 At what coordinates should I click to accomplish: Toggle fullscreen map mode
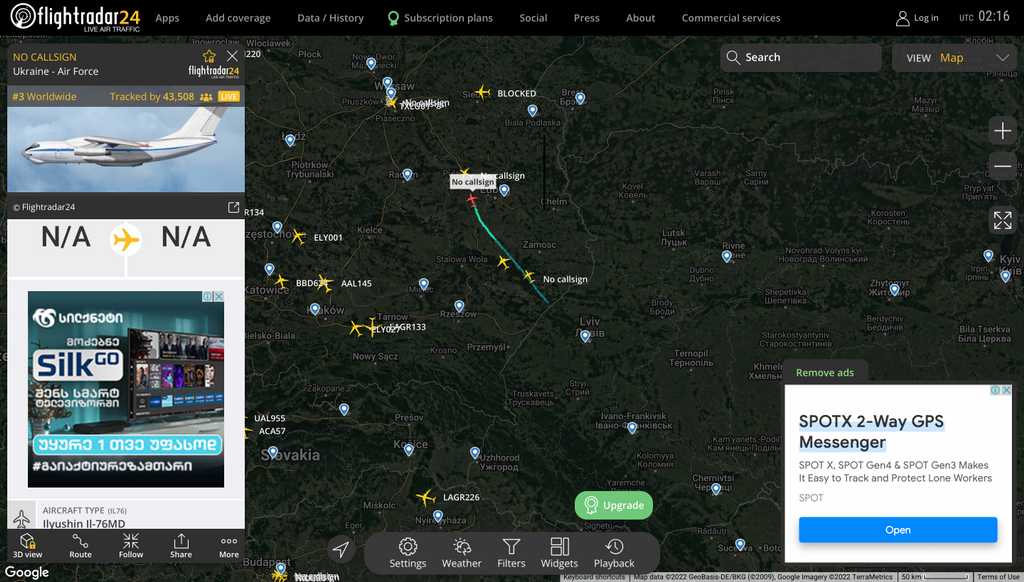(1002, 220)
